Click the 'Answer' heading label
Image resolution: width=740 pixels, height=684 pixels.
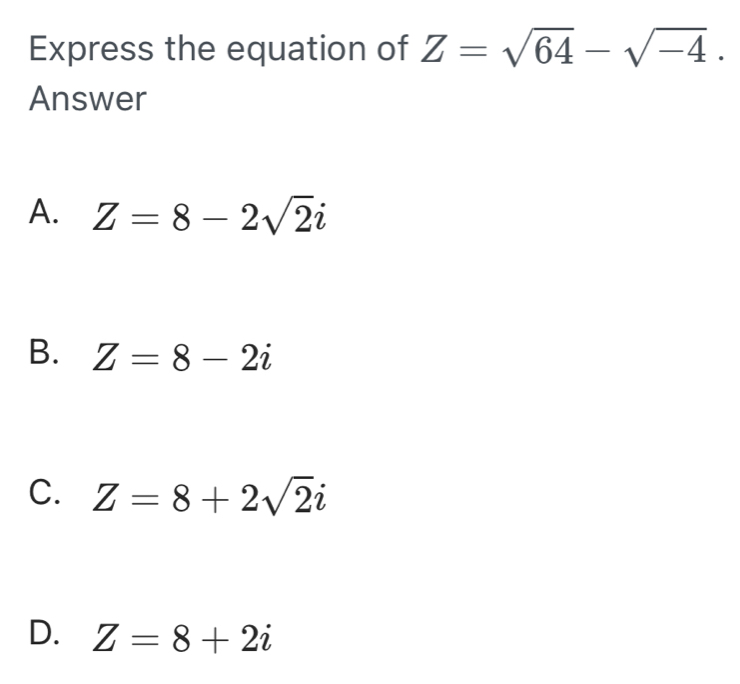point(88,99)
